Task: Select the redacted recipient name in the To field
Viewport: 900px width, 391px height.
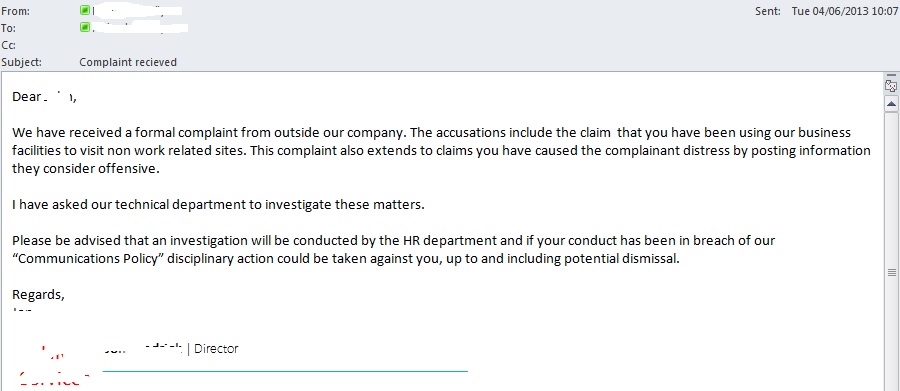Action: click(140, 27)
